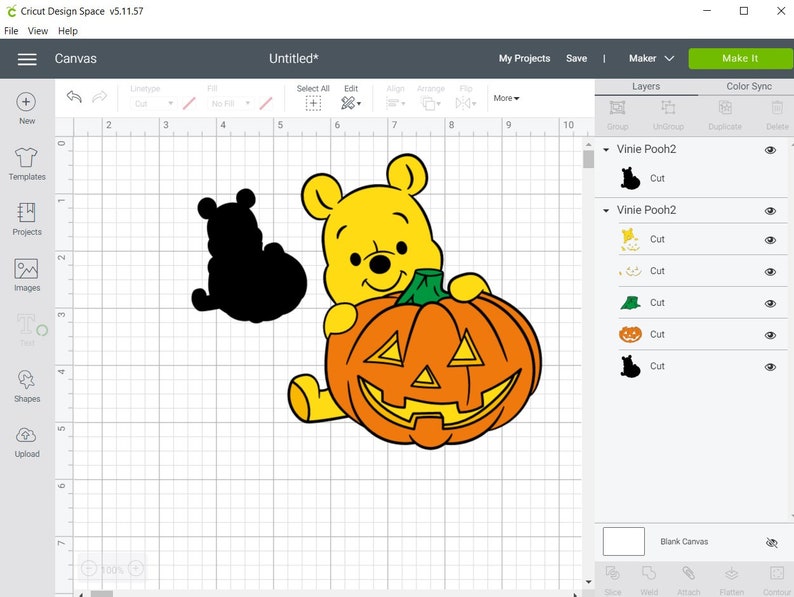This screenshot has height=597, width=794.
Task: Undo the last action
Action: coord(74,96)
